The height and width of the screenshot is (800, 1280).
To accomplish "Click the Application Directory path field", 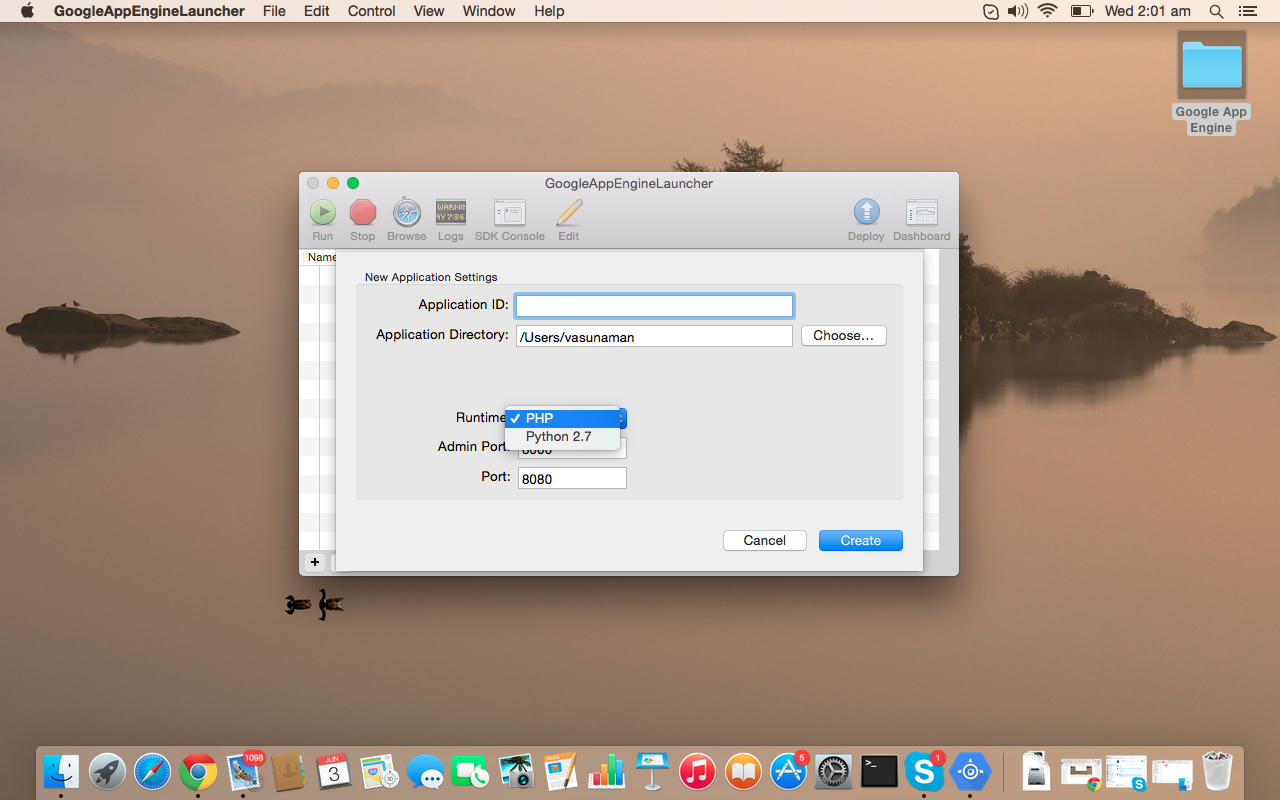I will coord(654,337).
